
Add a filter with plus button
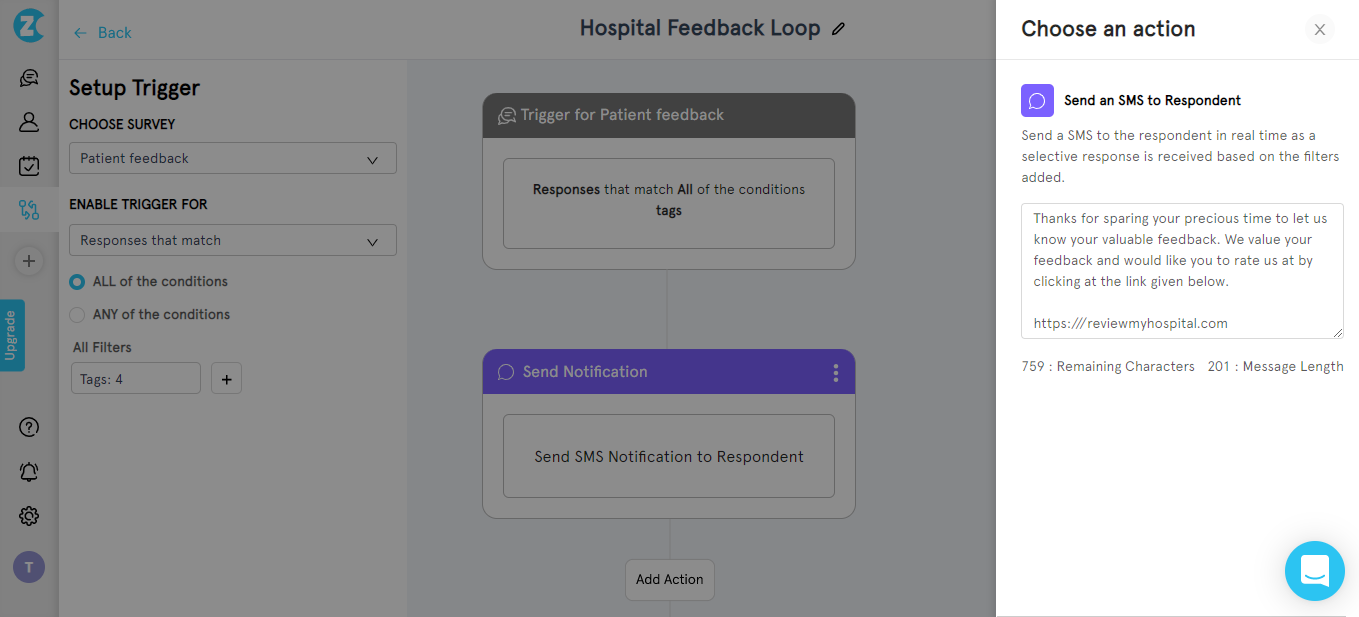tap(227, 379)
